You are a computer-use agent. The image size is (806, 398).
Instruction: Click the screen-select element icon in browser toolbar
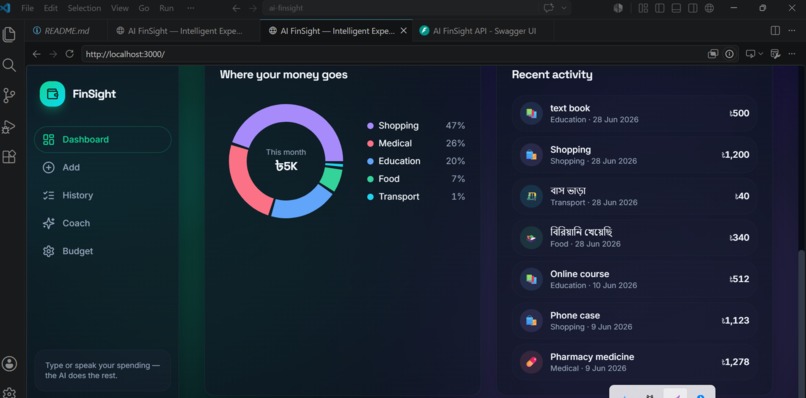click(x=750, y=53)
